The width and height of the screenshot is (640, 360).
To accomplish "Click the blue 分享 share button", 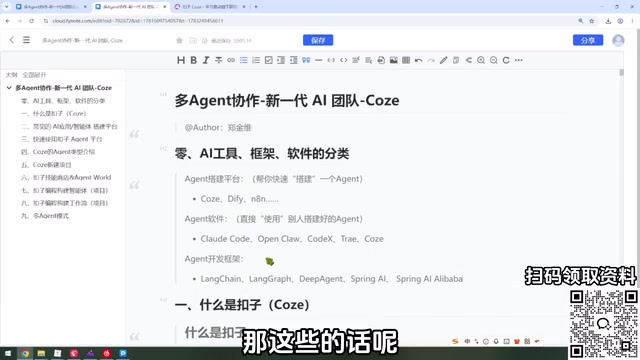I will [x=588, y=40].
